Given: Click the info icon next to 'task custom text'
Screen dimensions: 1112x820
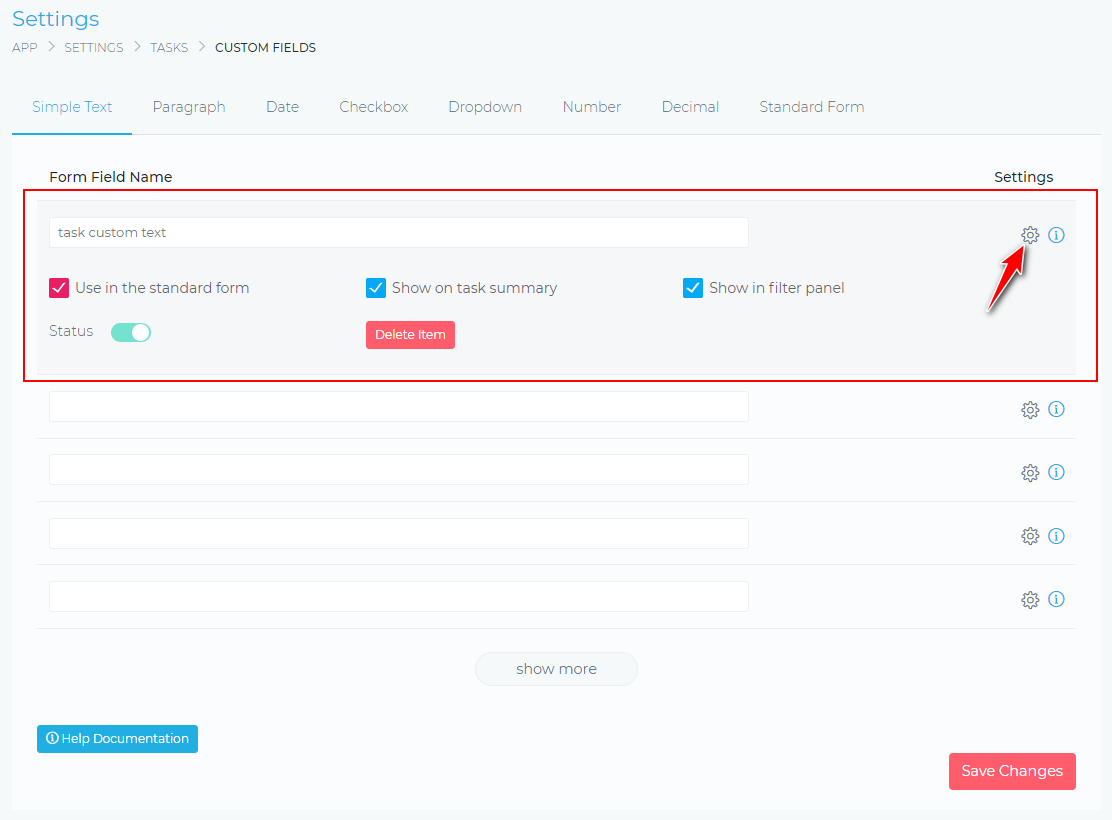Looking at the screenshot, I should click(x=1057, y=234).
